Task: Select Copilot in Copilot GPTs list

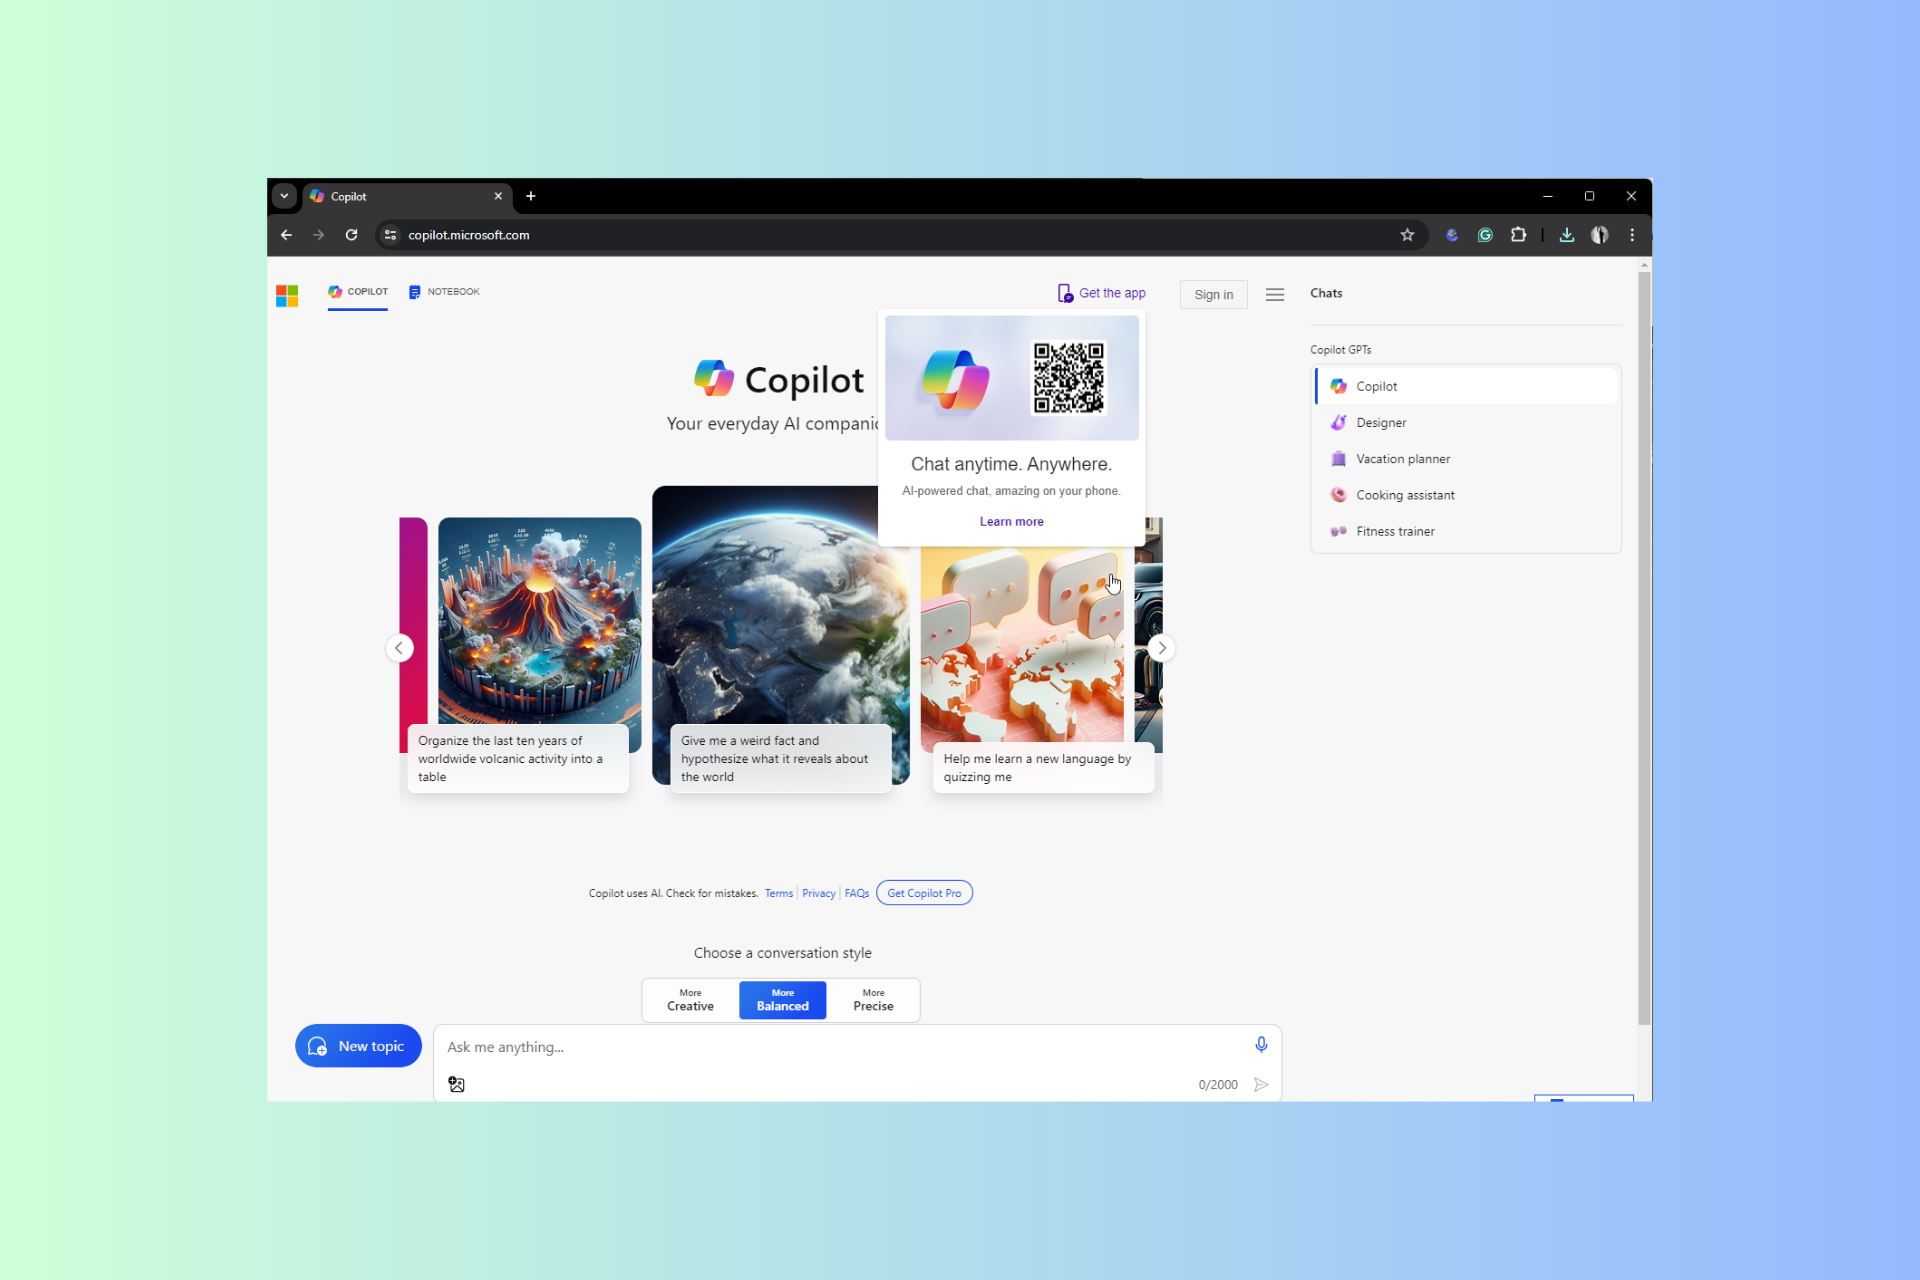Action: pyautogui.click(x=1466, y=386)
